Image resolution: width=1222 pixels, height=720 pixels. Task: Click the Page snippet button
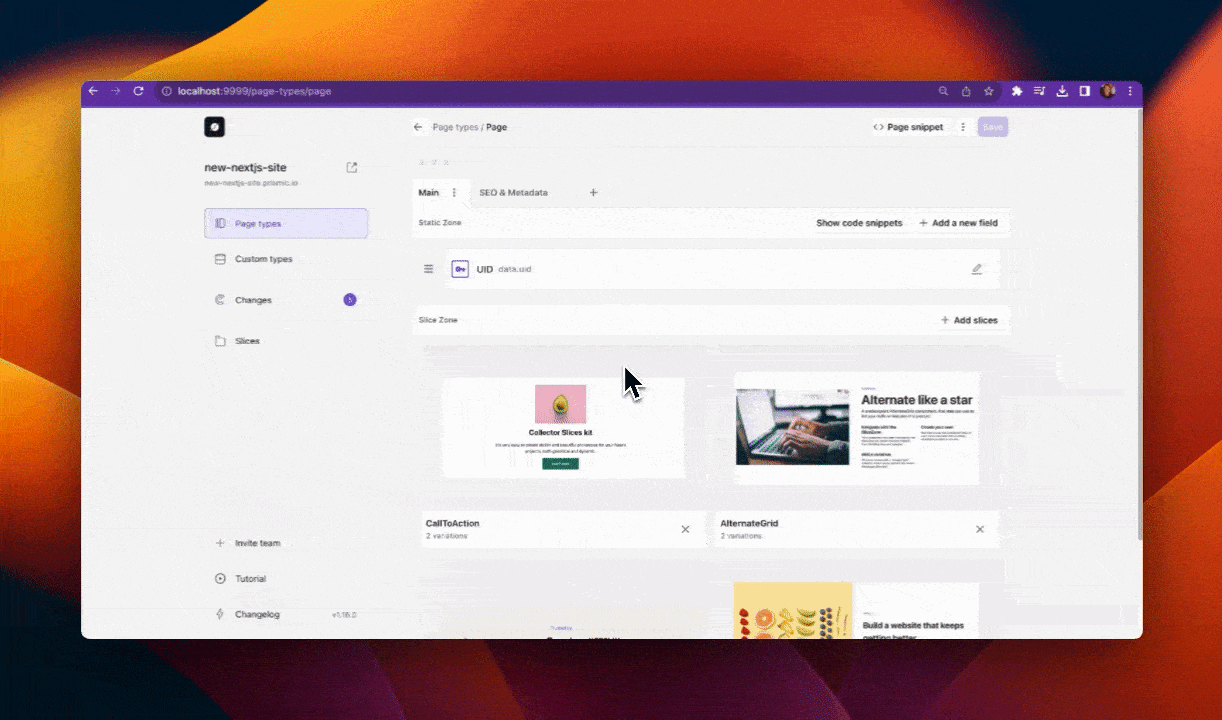[x=908, y=127]
